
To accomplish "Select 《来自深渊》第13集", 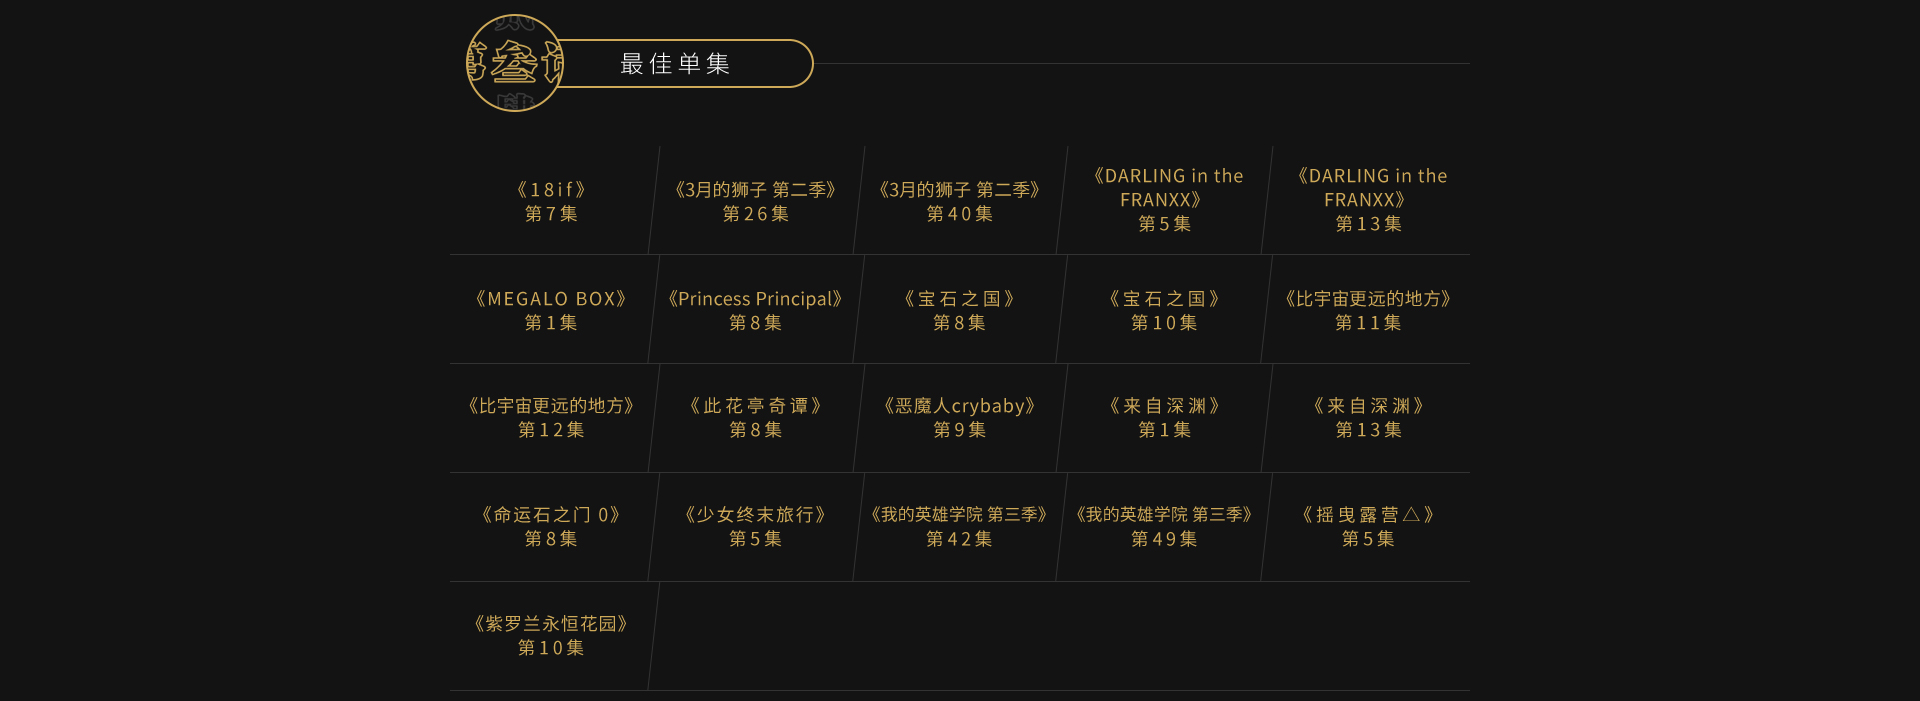I will [x=1368, y=417].
